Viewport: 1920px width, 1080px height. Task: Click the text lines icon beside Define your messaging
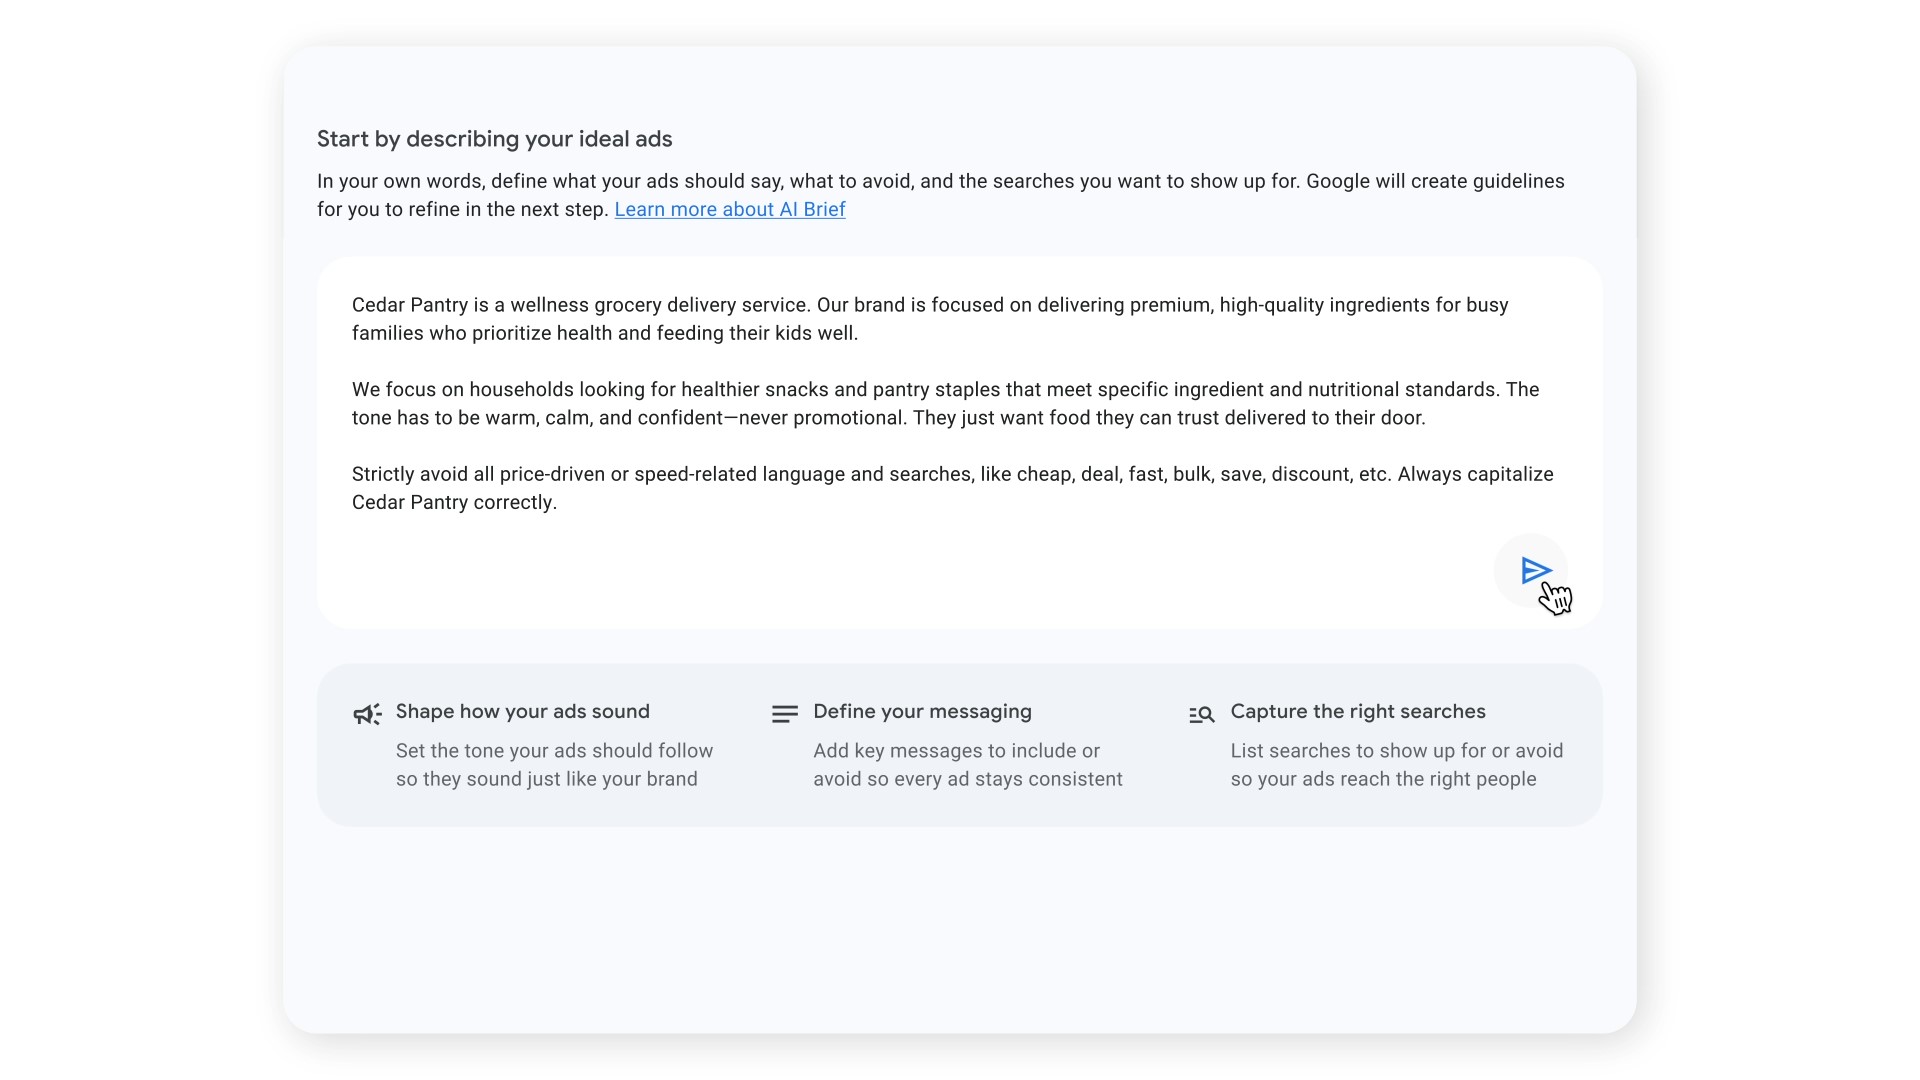tap(785, 714)
